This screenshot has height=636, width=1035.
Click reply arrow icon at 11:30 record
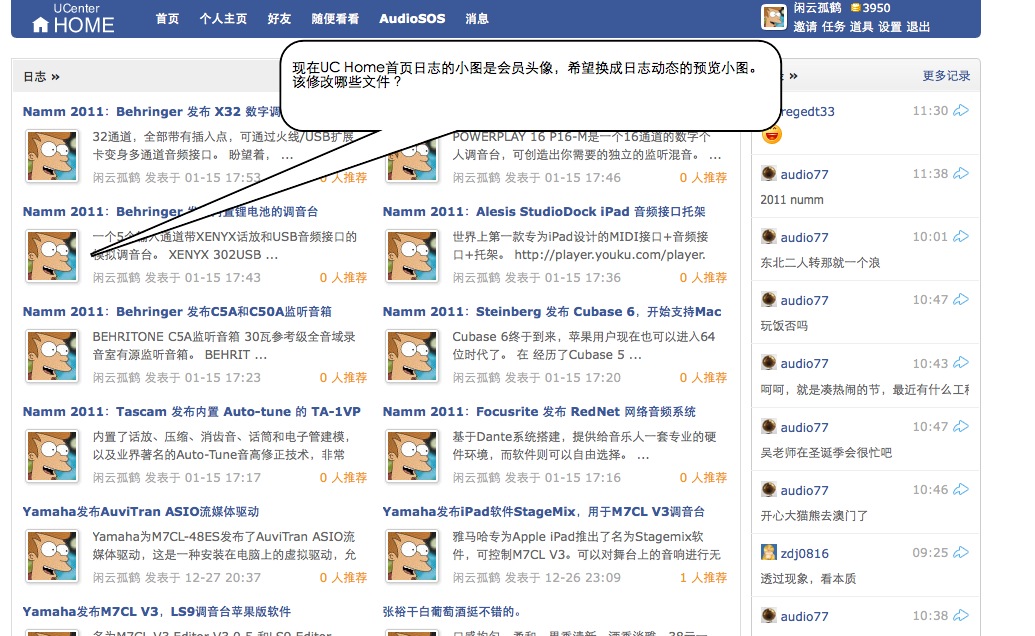(x=961, y=110)
